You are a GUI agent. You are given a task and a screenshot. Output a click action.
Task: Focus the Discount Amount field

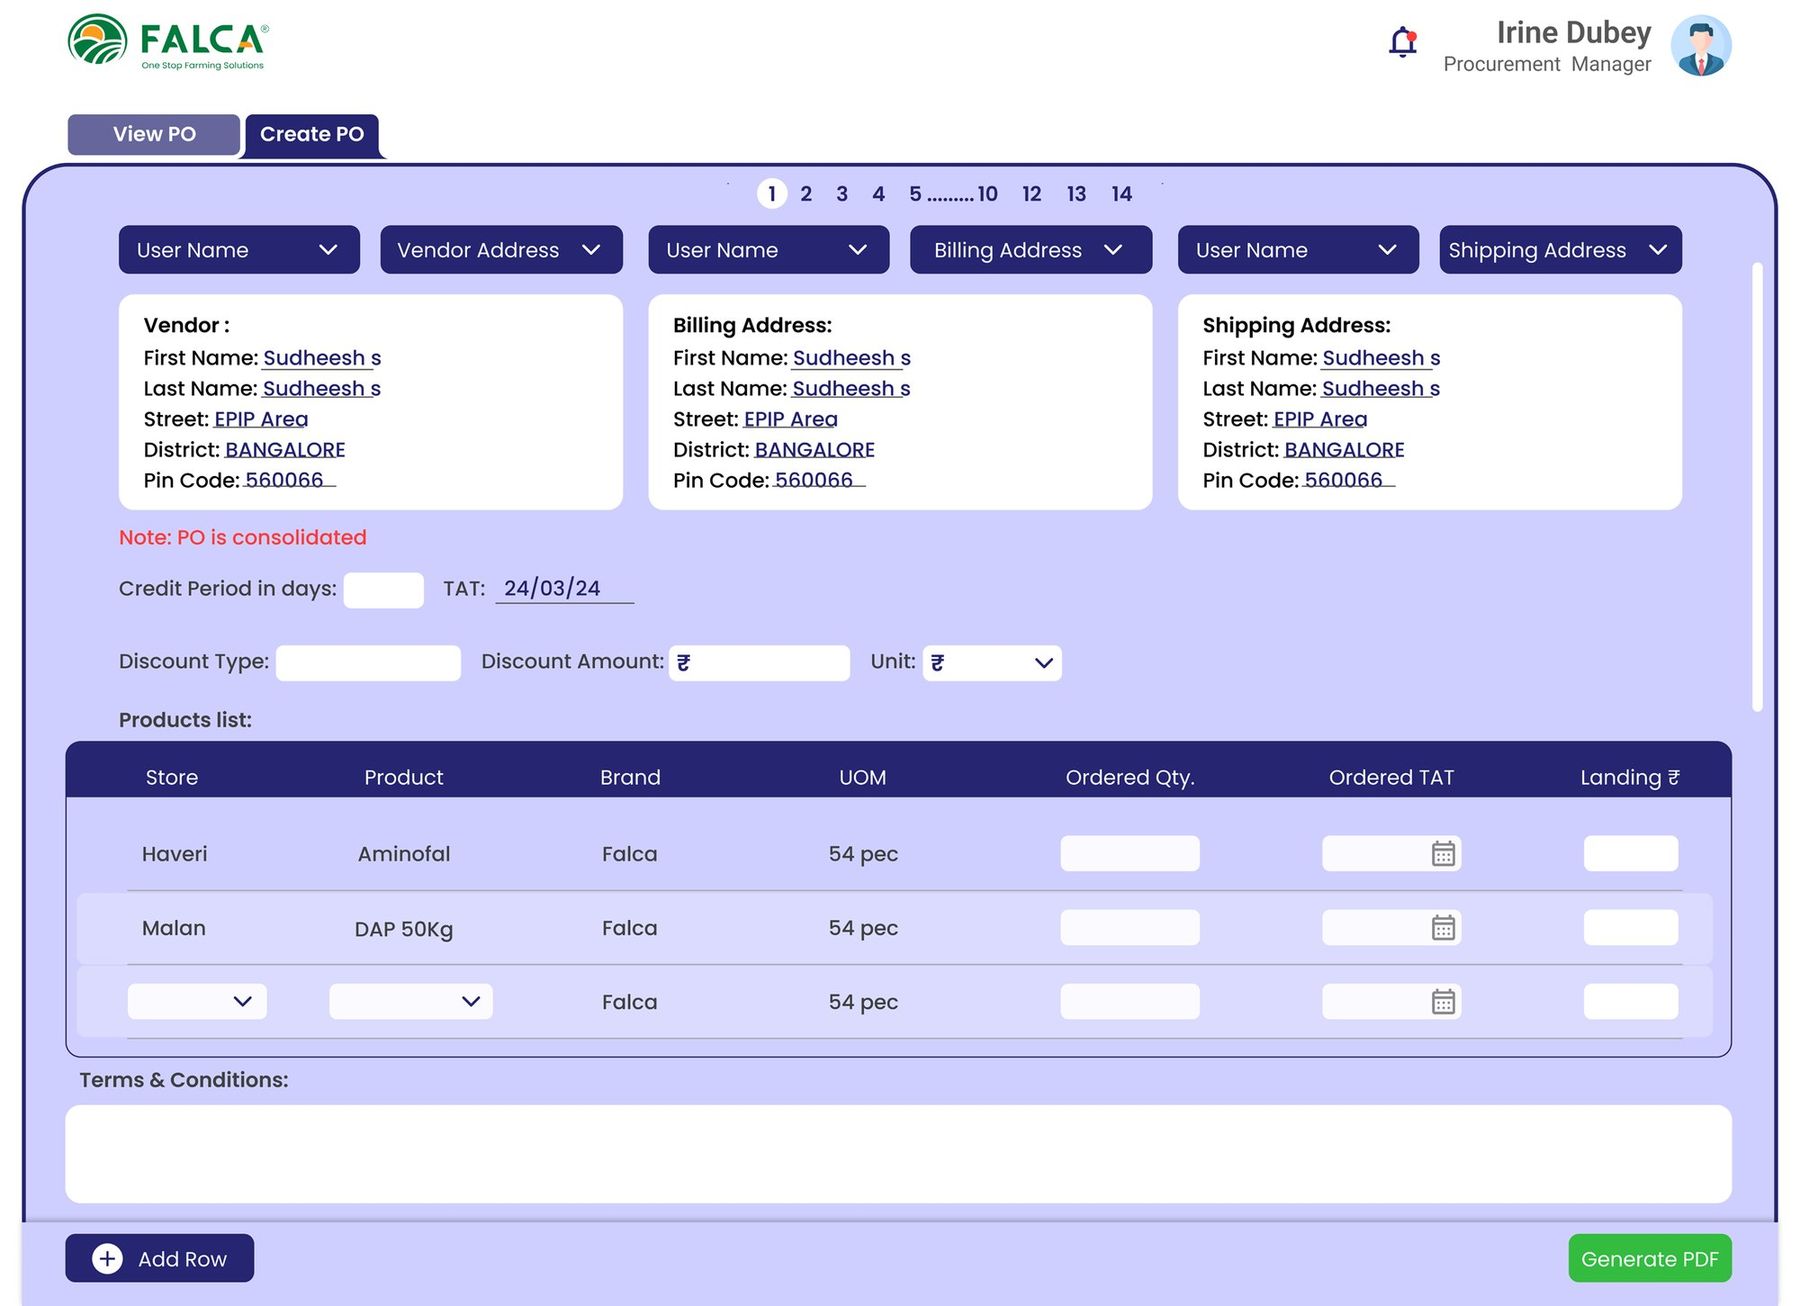[x=759, y=662]
